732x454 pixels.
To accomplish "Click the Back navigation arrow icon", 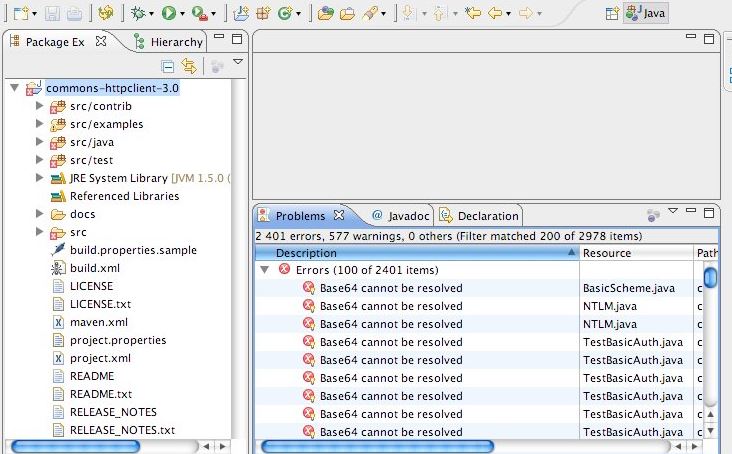I will pos(495,13).
